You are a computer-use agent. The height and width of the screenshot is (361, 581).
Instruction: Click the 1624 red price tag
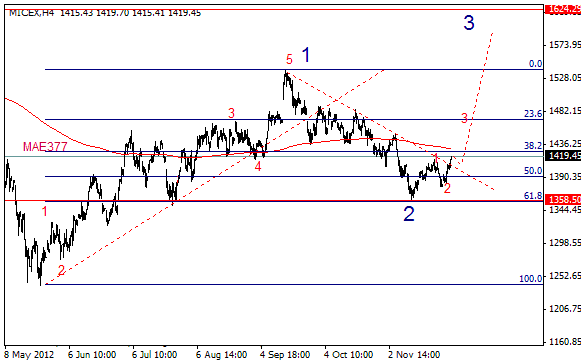pyautogui.click(x=562, y=9)
